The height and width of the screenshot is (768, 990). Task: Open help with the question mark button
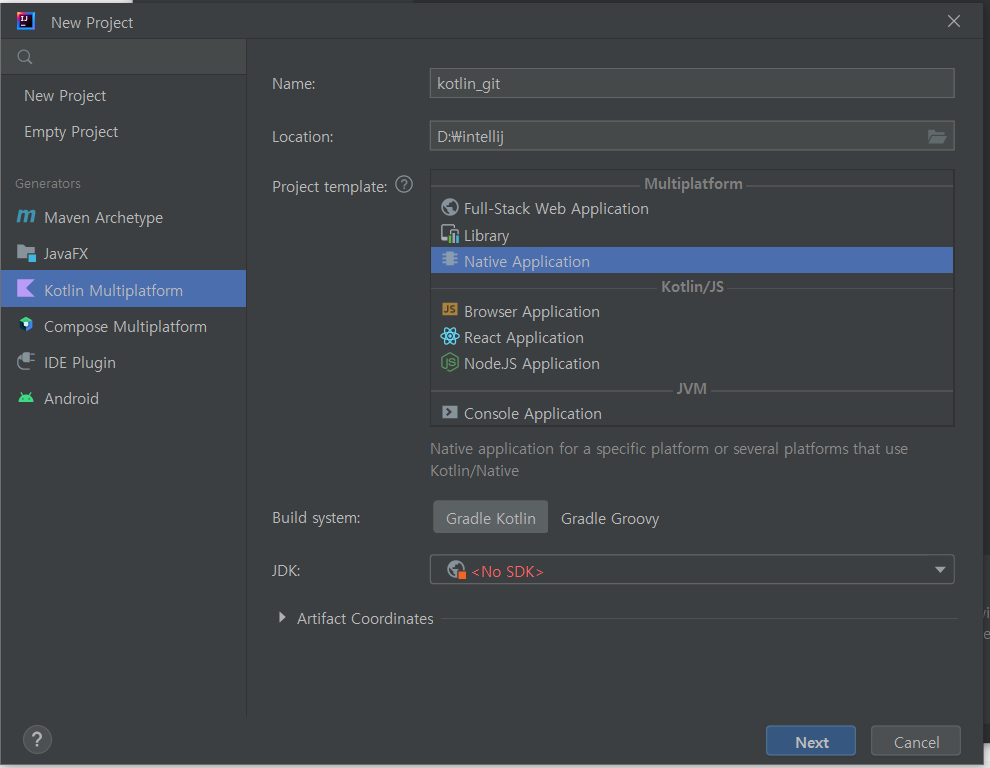37,740
